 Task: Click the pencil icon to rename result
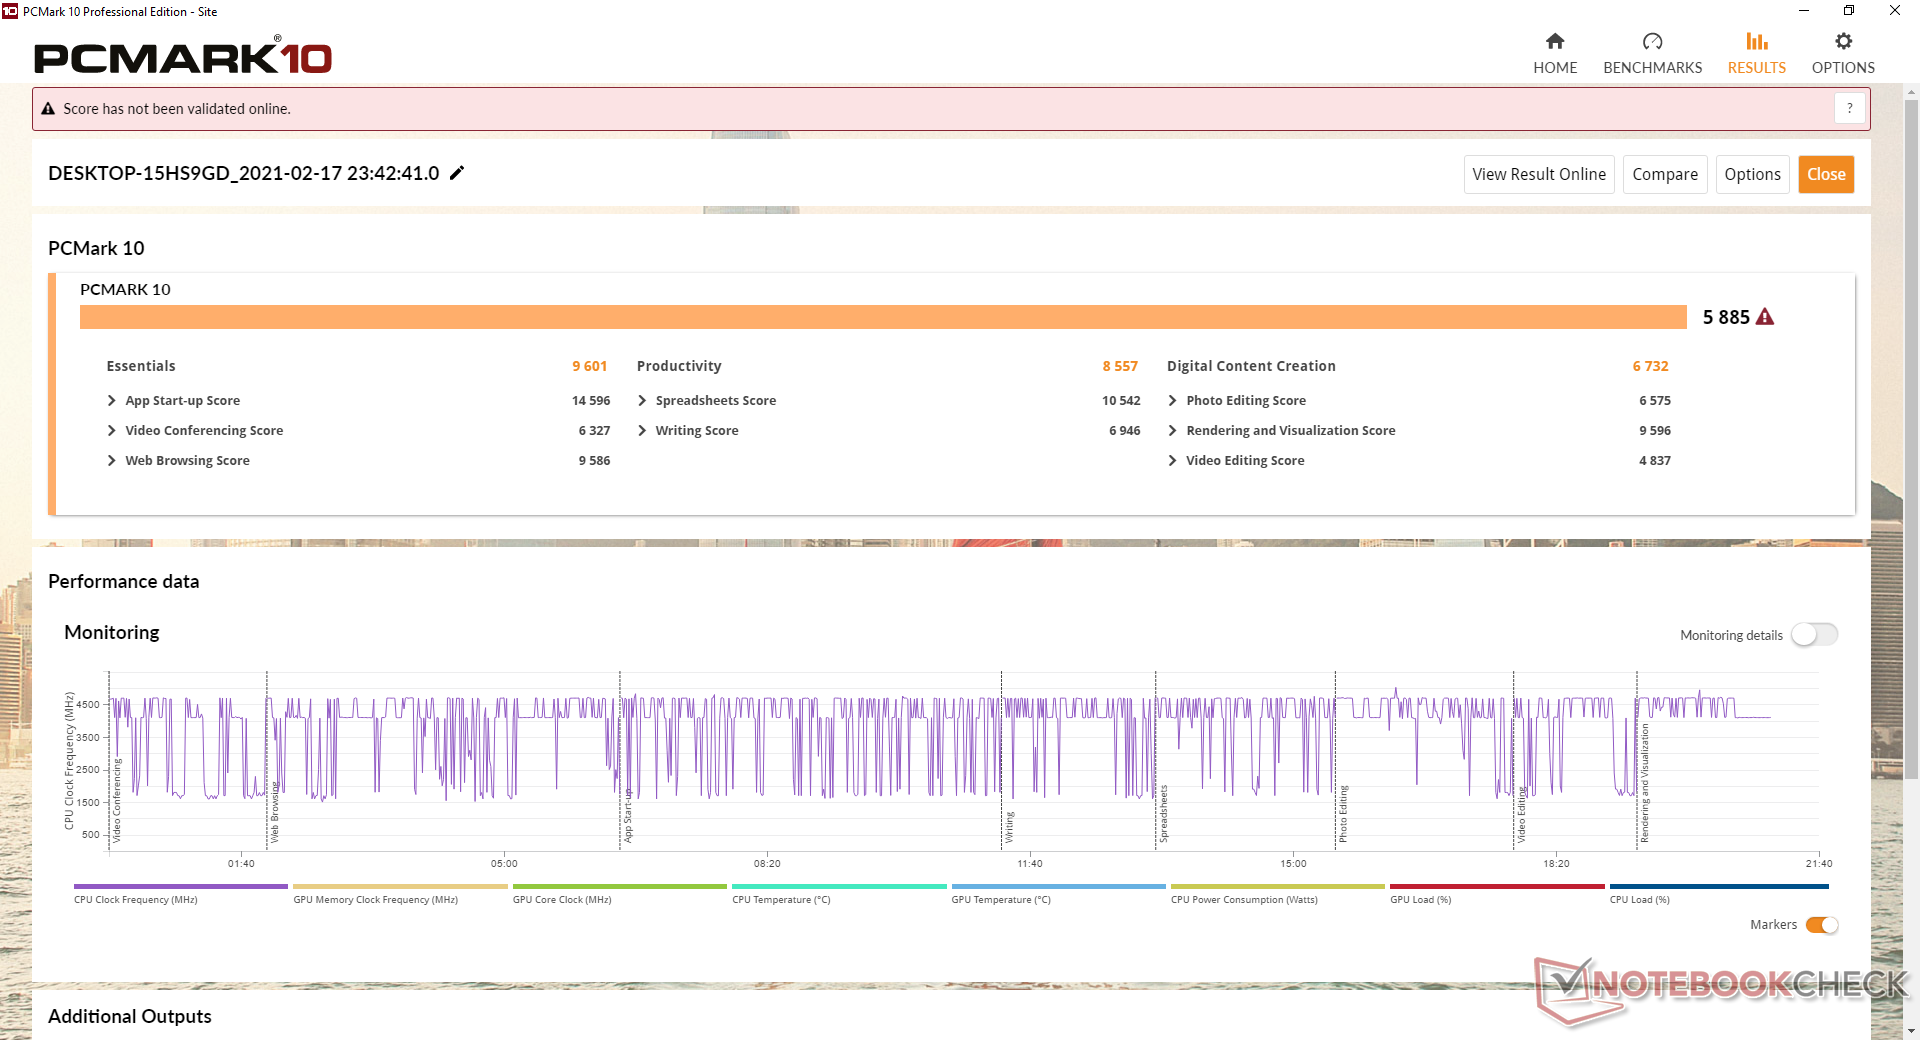click(x=457, y=173)
